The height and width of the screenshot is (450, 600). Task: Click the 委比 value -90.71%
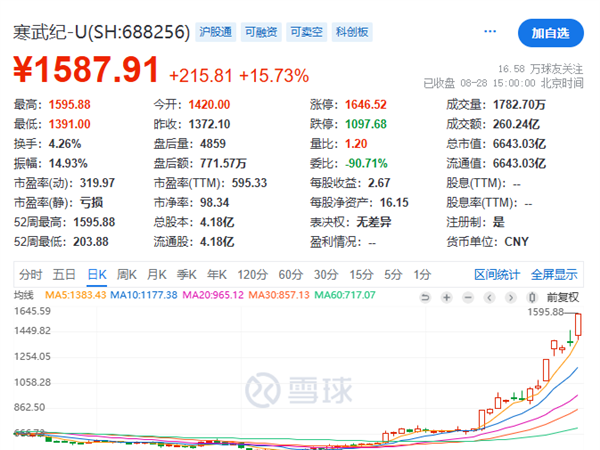pyautogui.click(x=366, y=163)
